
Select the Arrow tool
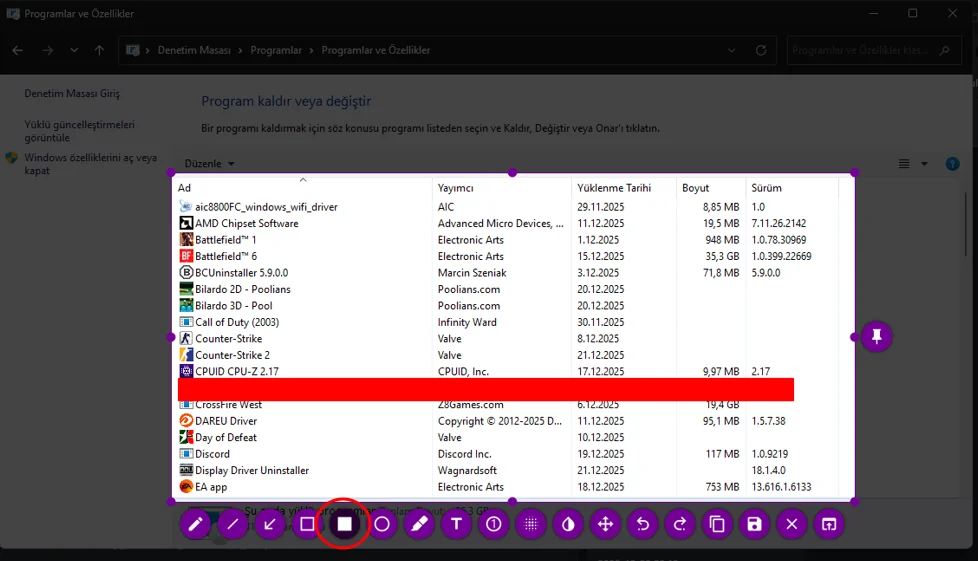coord(270,524)
